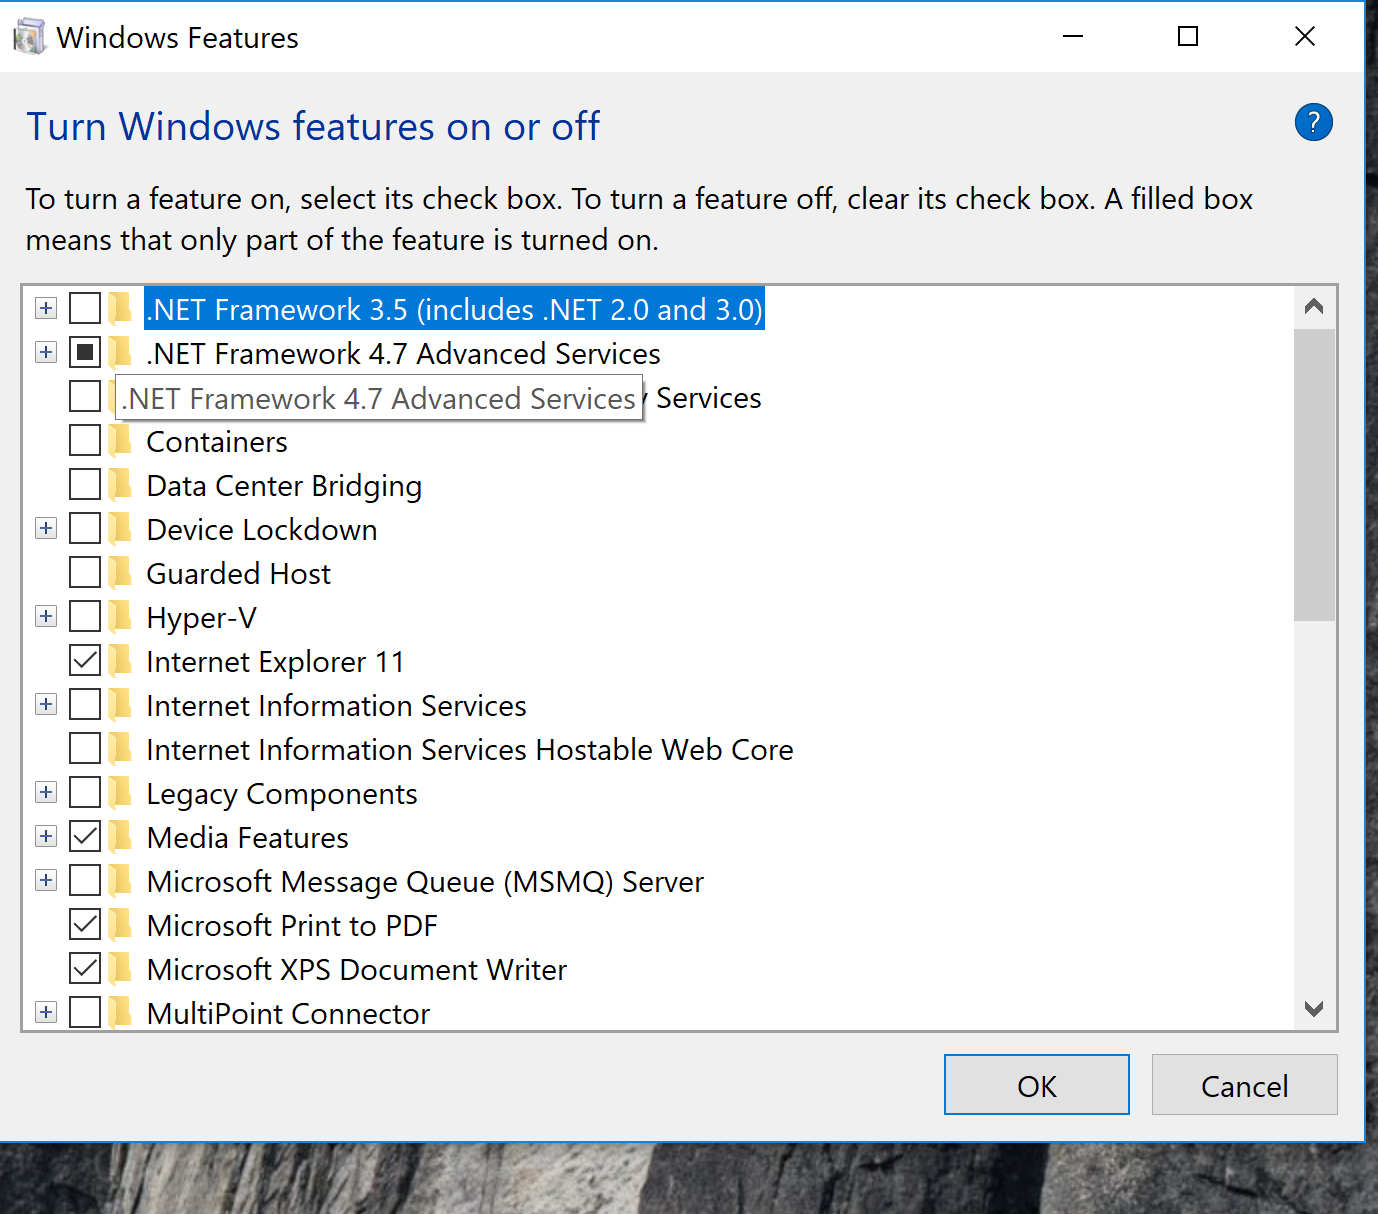
Task: Click the folder icon beside Legacy Components
Action: click(x=120, y=793)
